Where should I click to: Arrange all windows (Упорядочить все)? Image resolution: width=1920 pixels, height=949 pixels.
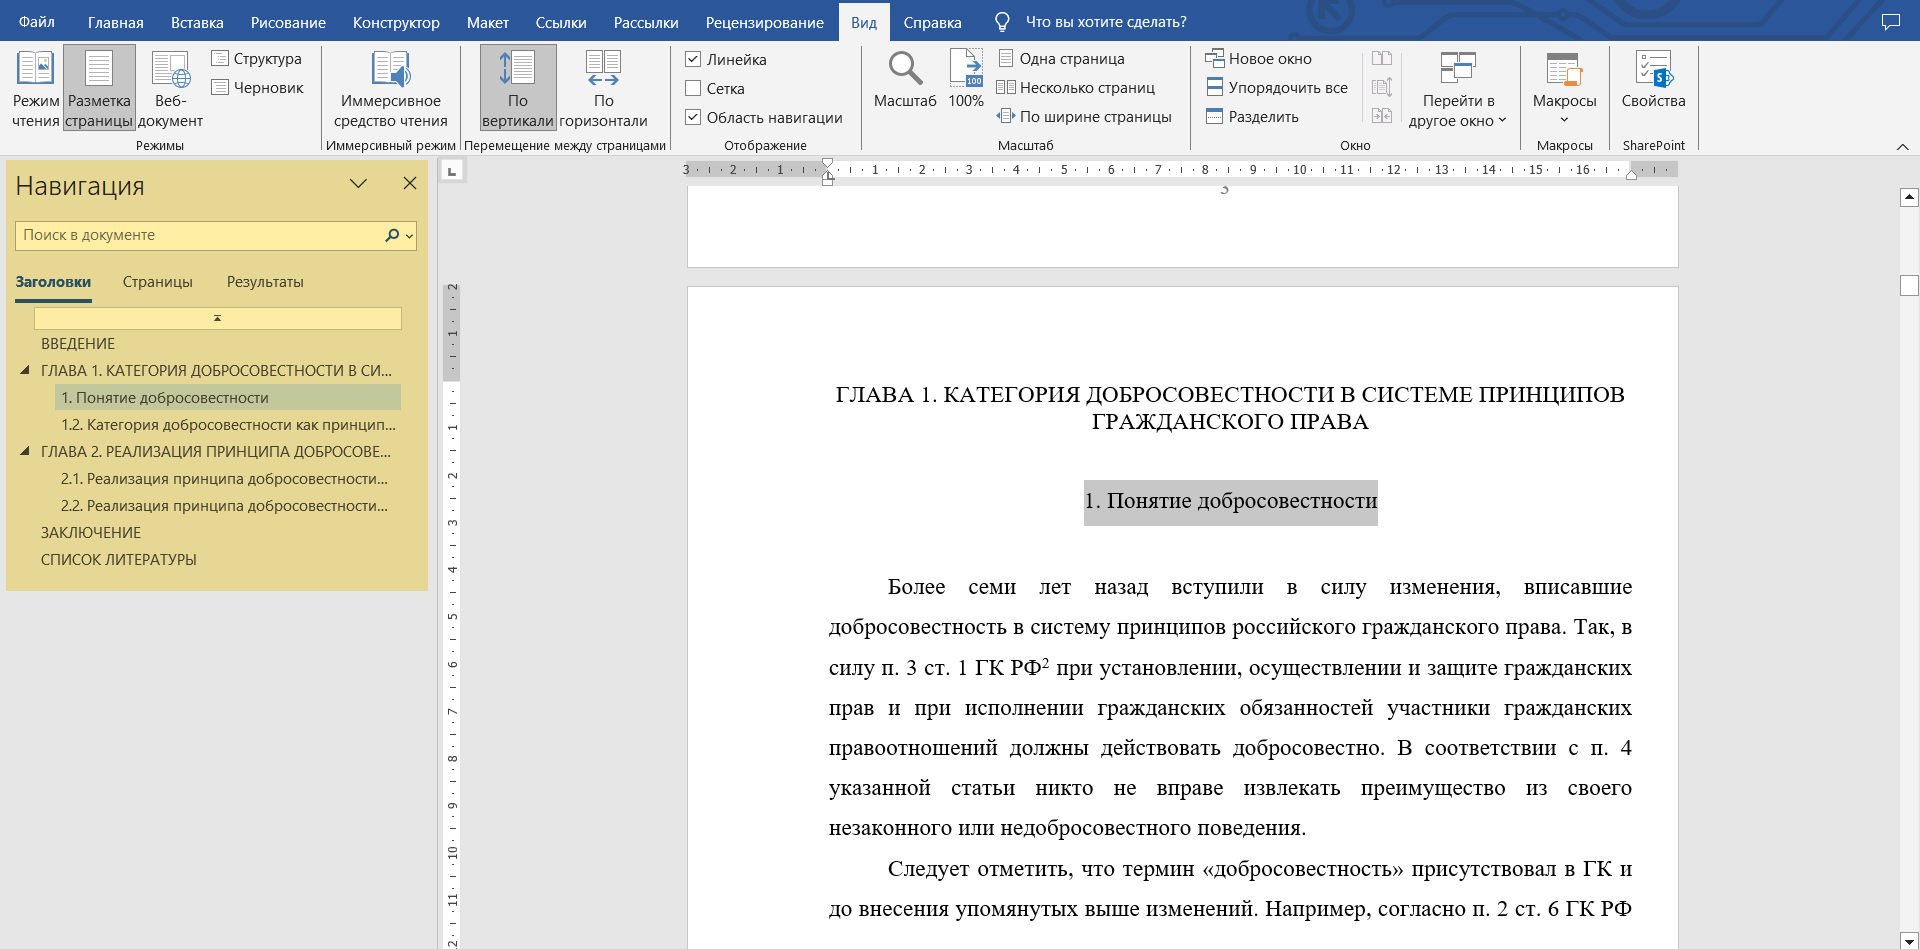1277,88
